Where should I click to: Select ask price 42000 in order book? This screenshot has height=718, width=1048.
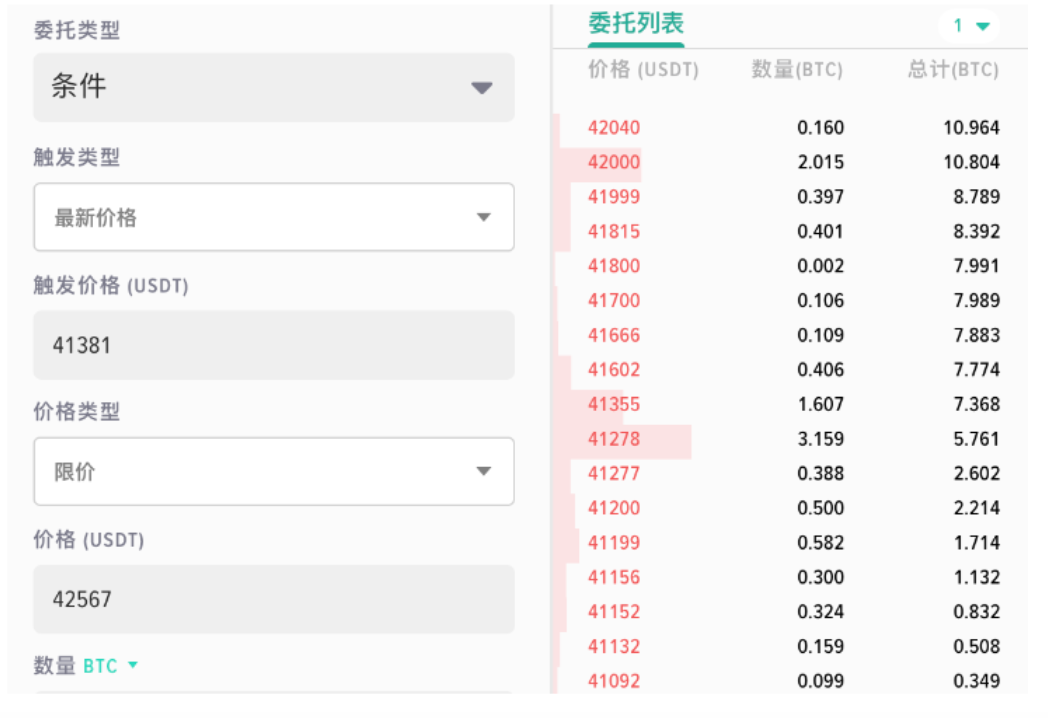tap(614, 162)
